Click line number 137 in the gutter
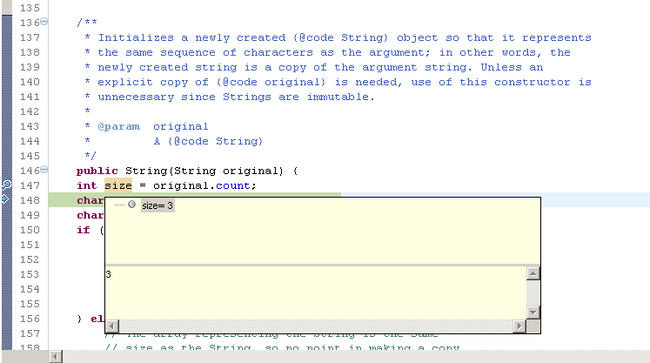Image resolution: width=650 pixels, height=363 pixels. [30, 38]
